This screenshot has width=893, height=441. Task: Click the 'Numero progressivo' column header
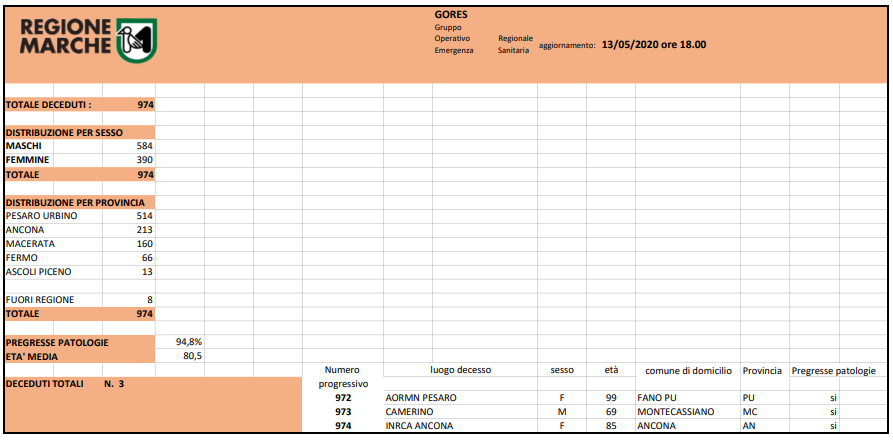342,377
